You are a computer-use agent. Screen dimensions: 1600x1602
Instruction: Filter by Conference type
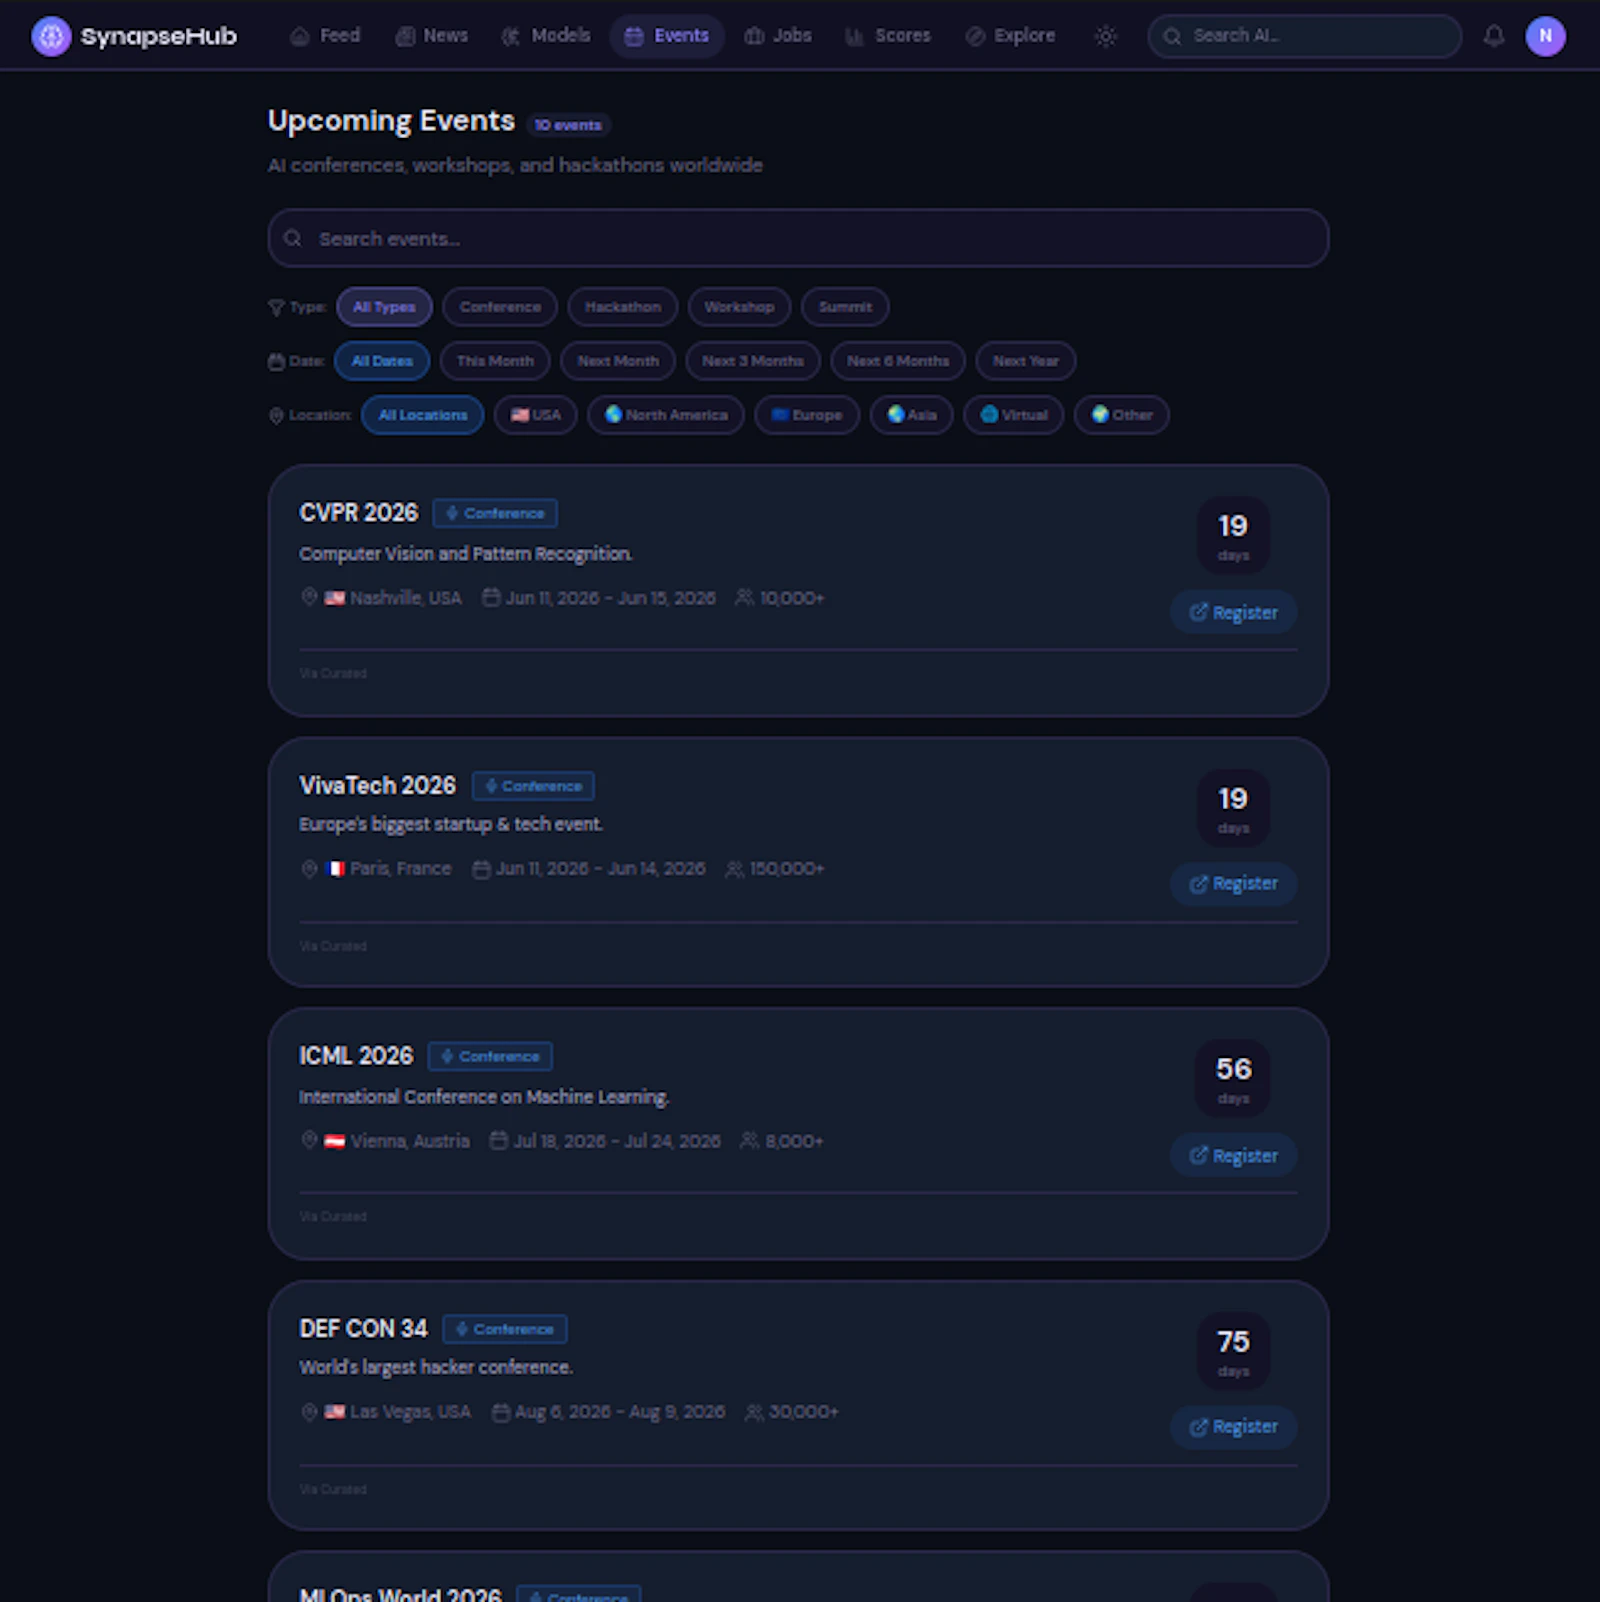[x=500, y=307]
